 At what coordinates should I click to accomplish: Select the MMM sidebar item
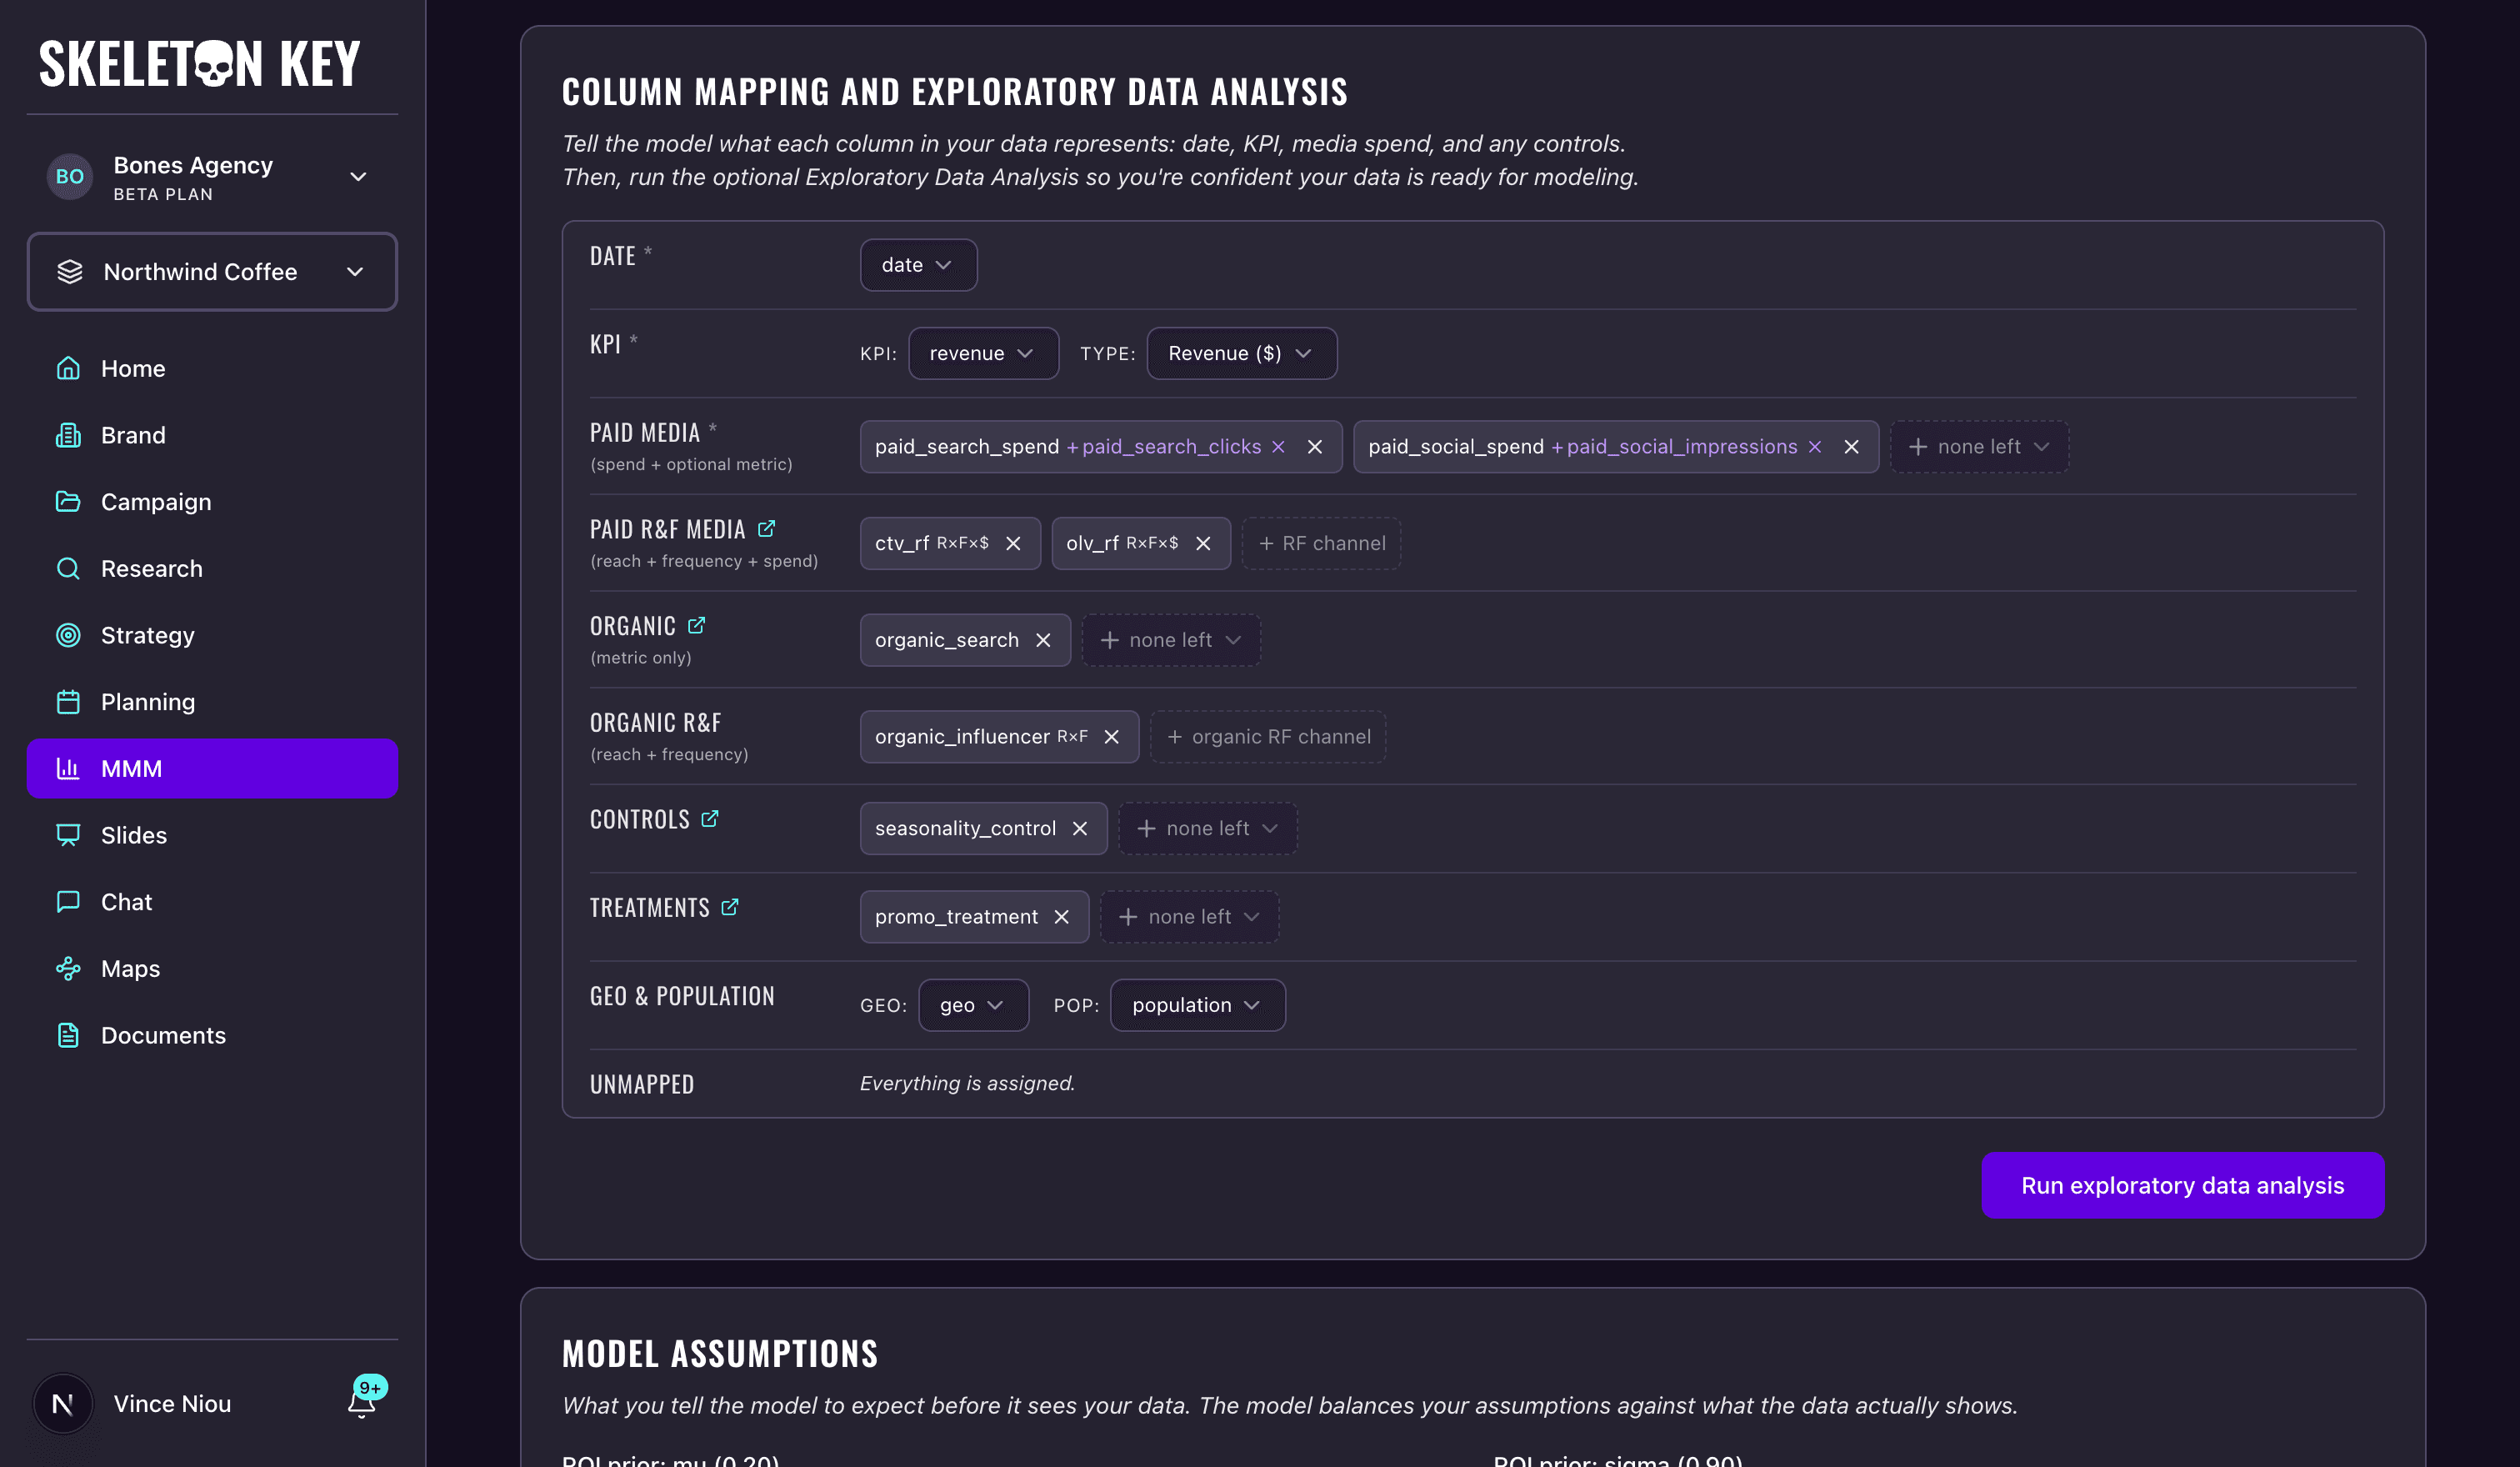point(212,768)
